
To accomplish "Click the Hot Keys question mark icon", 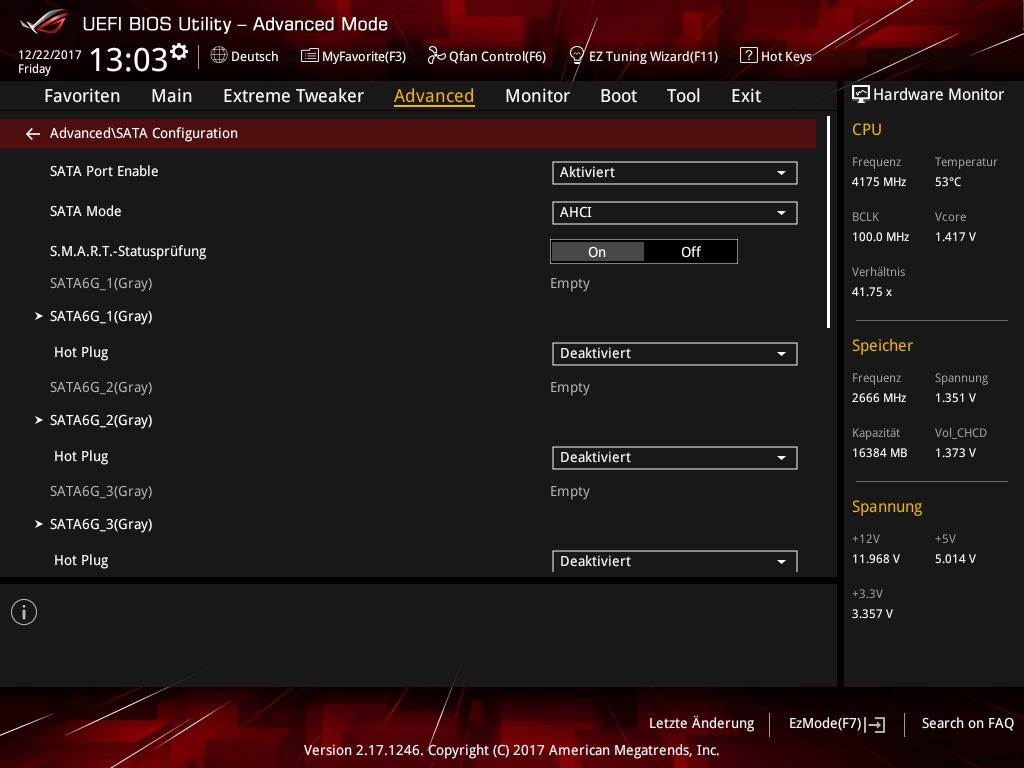I will [x=748, y=56].
